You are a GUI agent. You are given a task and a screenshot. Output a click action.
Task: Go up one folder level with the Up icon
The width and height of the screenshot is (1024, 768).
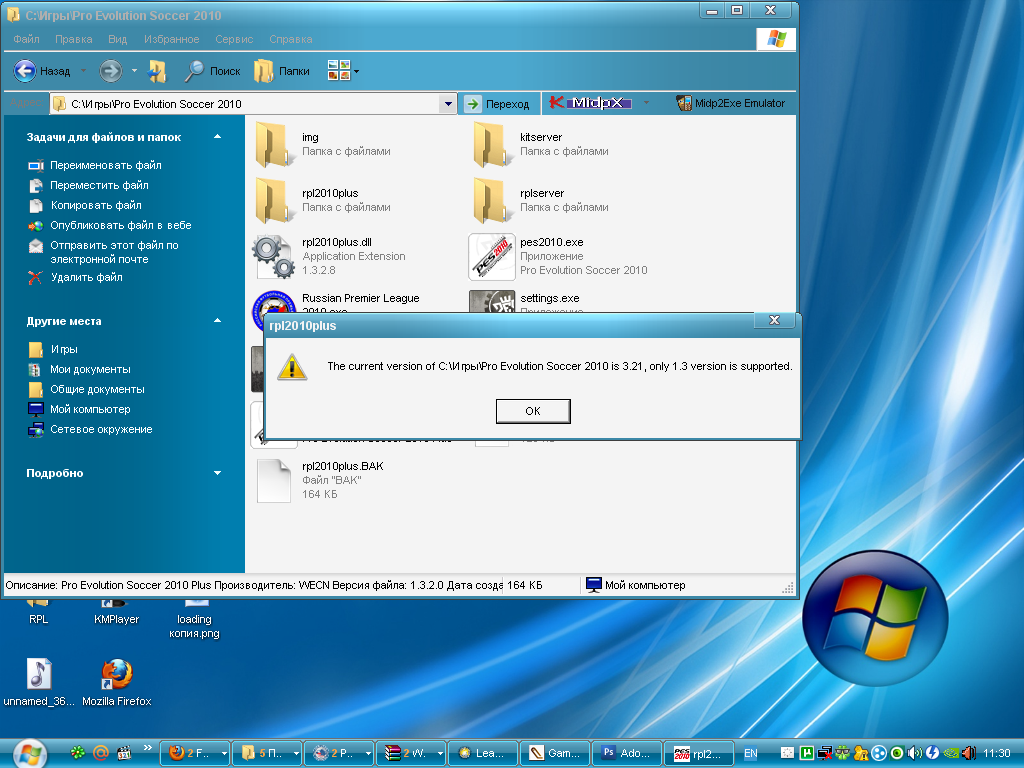click(x=157, y=71)
